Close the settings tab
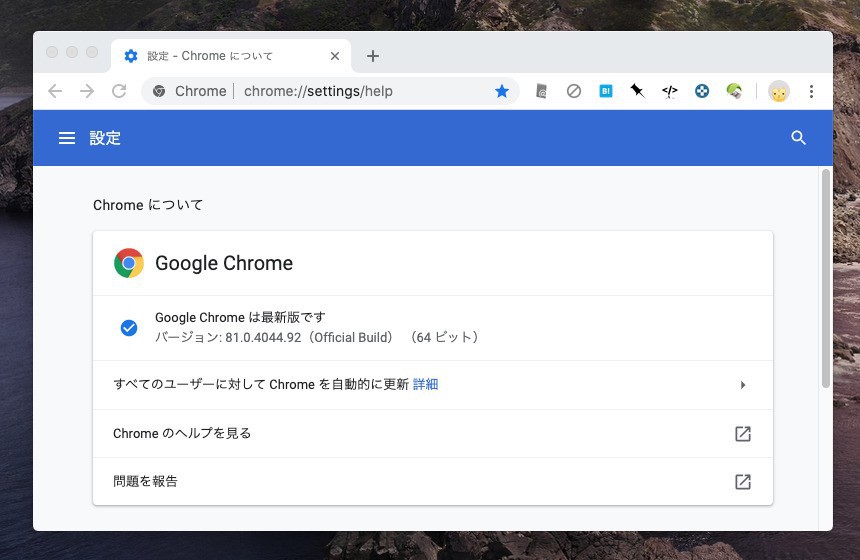860x560 pixels. [x=335, y=56]
